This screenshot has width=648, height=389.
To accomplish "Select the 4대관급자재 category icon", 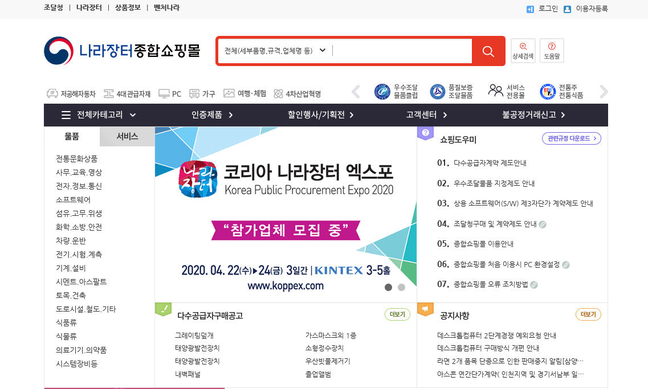I will pos(109,93).
